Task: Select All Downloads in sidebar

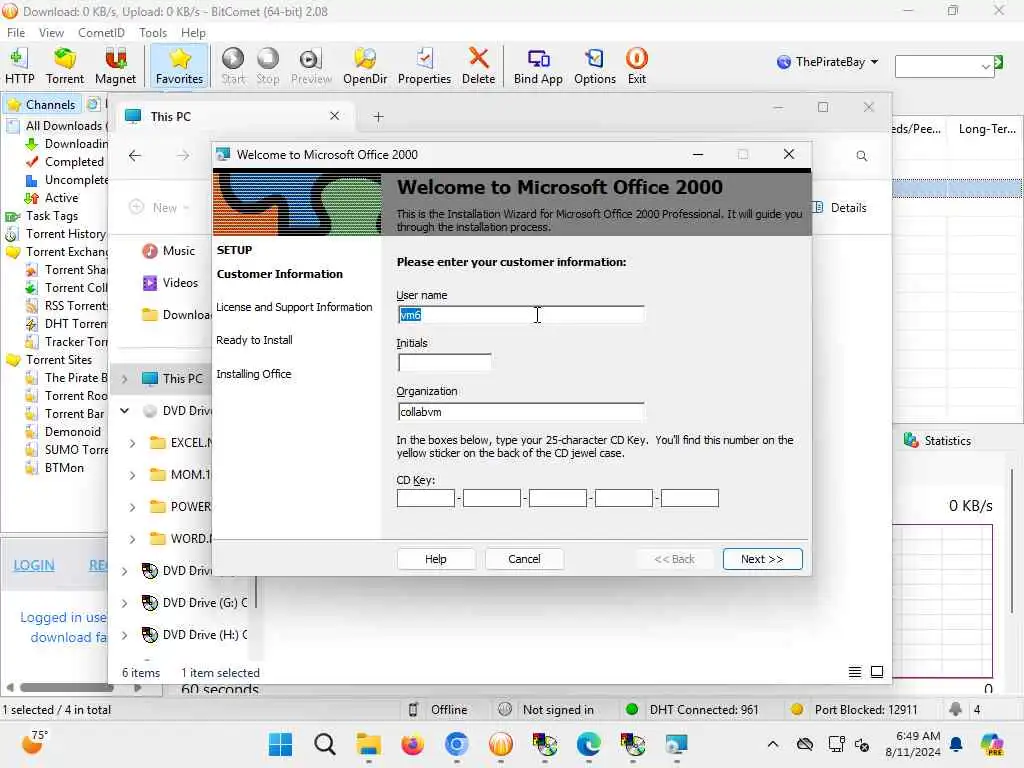Action: (63, 125)
